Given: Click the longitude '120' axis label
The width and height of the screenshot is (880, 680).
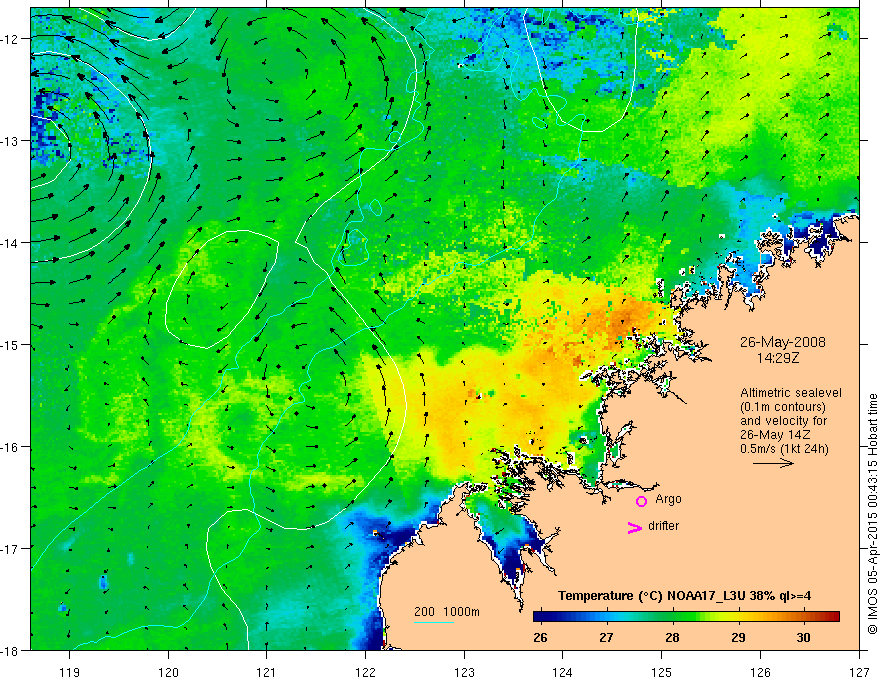Looking at the screenshot, I should [x=168, y=672].
